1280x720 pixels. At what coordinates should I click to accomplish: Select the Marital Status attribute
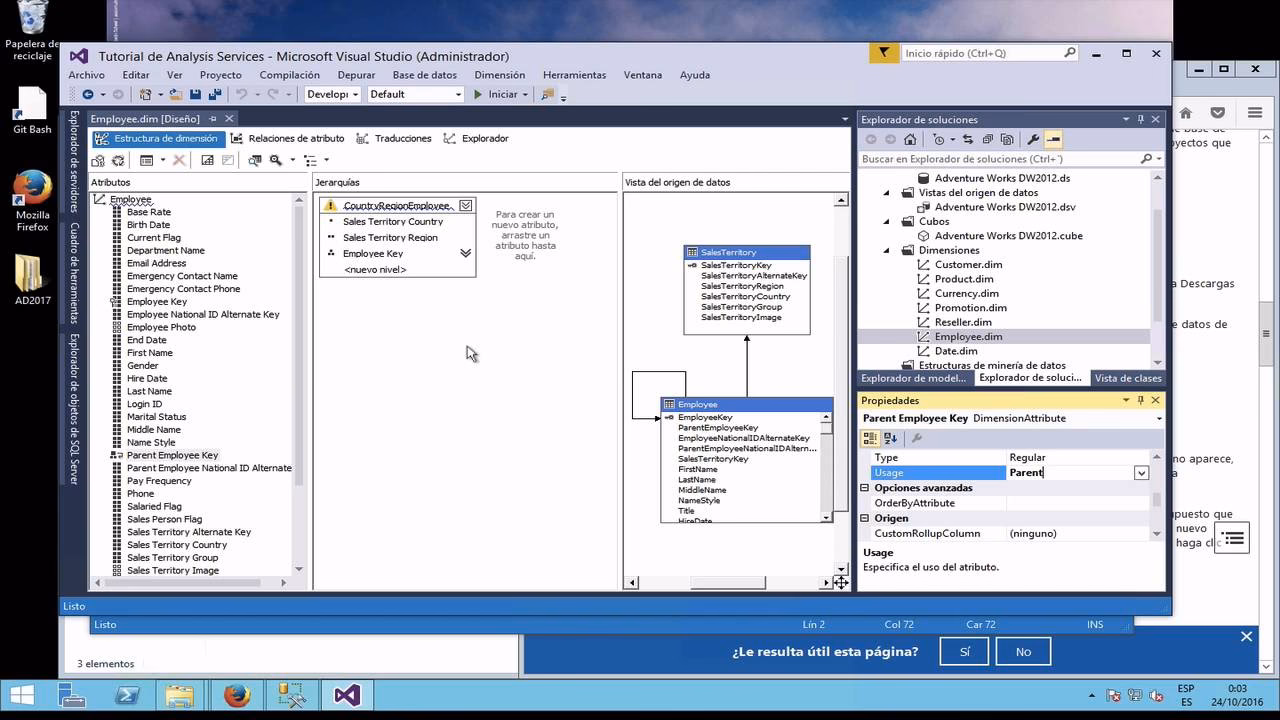[x=156, y=417]
